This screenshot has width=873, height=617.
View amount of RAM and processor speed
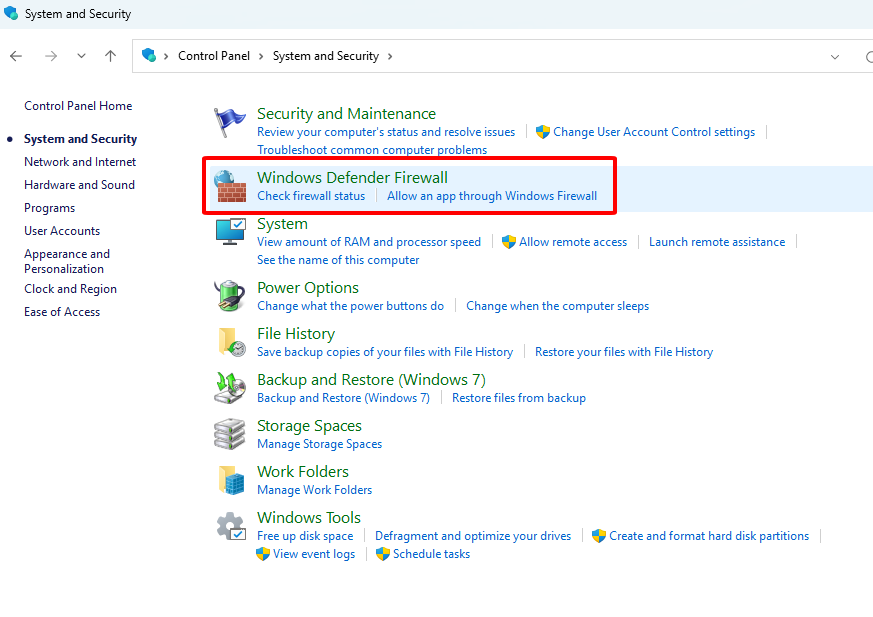tap(369, 242)
